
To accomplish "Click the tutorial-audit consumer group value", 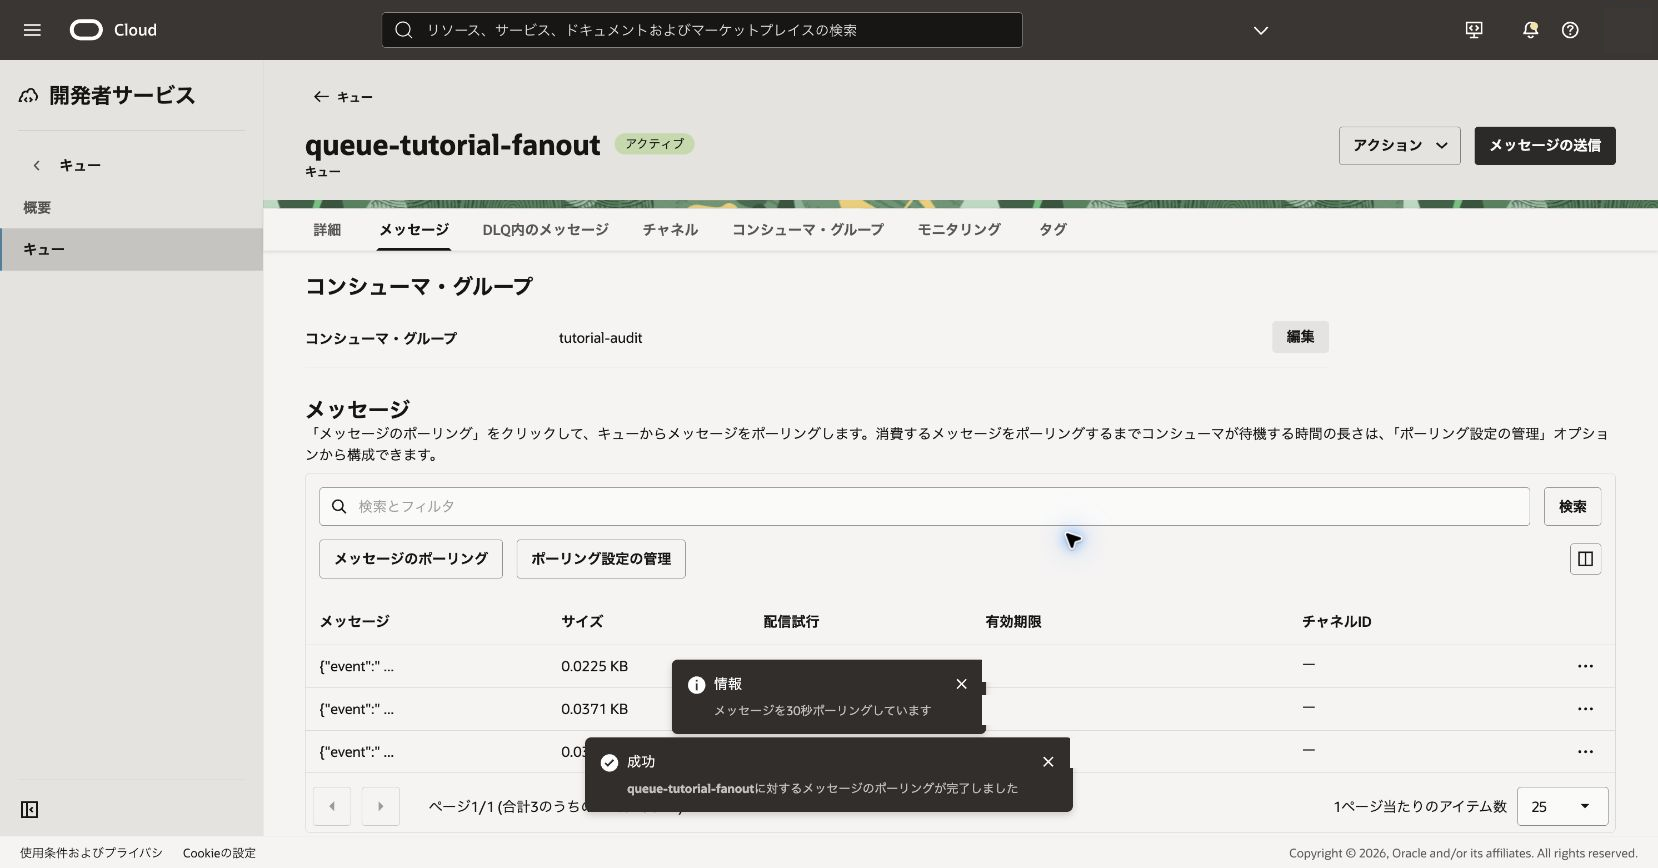I will coord(600,338).
